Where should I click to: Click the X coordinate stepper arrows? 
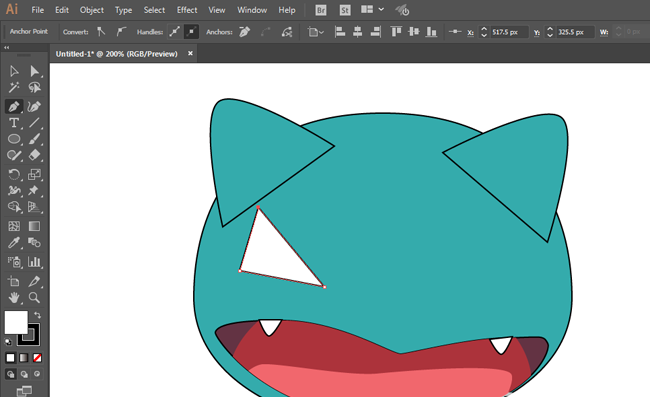click(x=484, y=32)
